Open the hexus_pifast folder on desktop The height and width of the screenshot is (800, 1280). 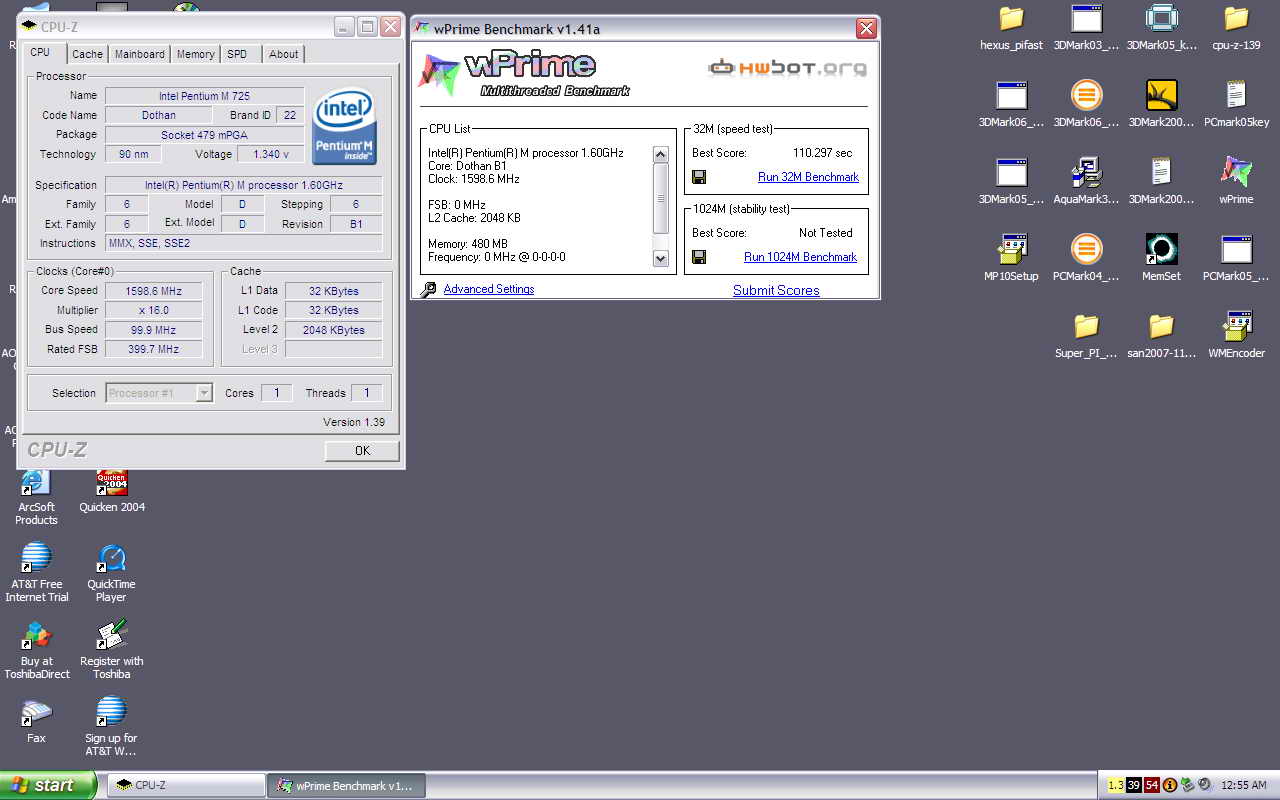[x=1011, y=27]
